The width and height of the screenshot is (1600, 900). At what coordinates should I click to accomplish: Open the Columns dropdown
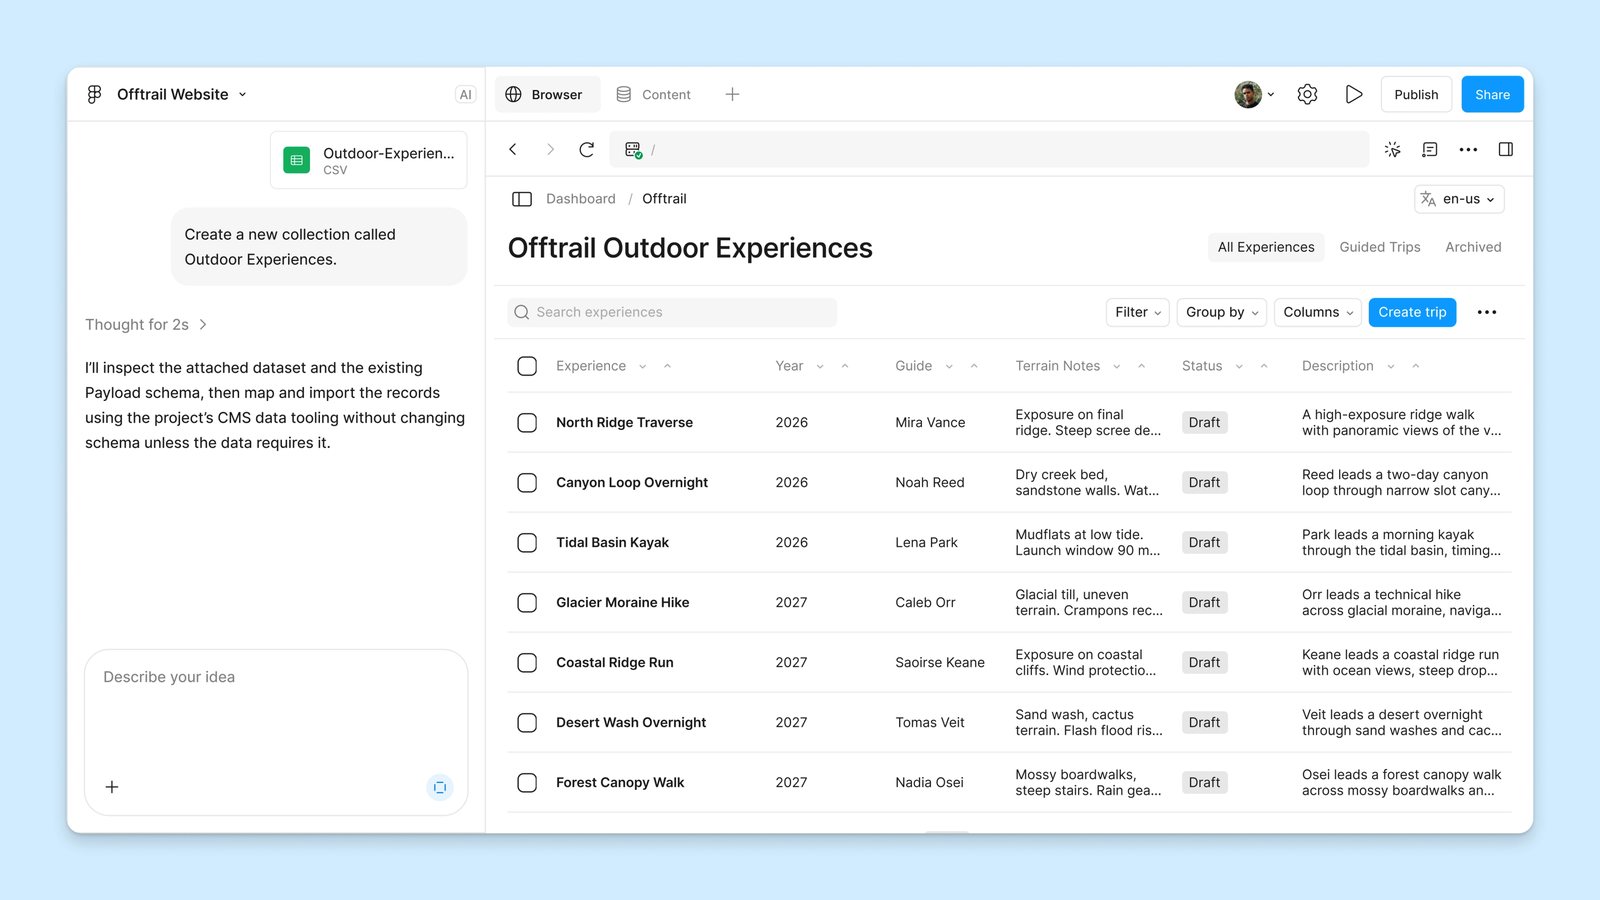[x=1318, y=312]
